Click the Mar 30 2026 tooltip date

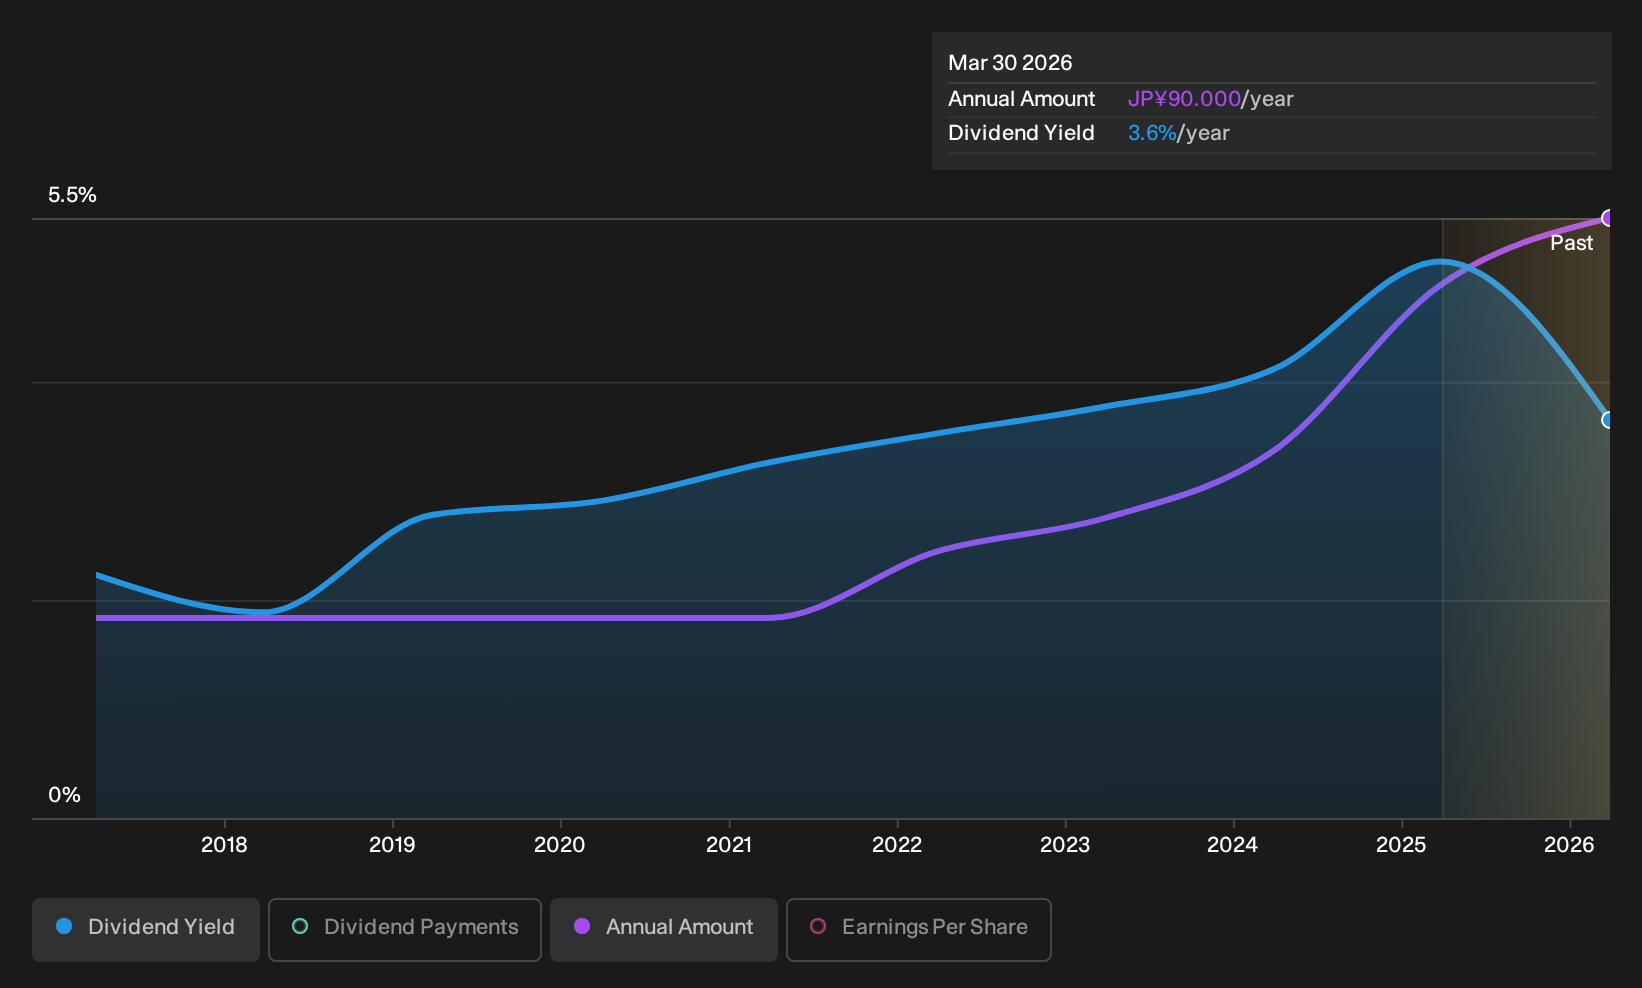1010,63
